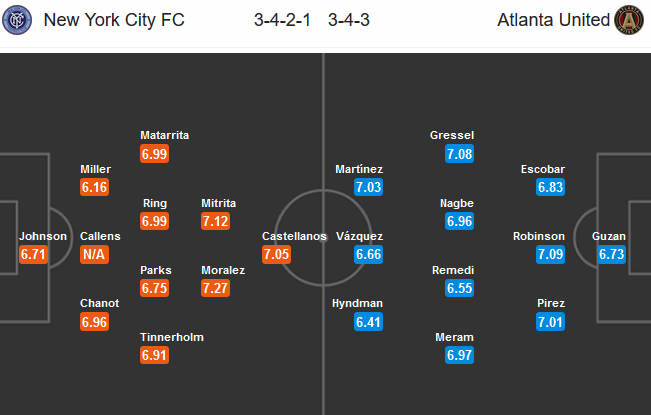The image size is (651, 415).
Task: Click the 3-4-3 formation label
Action: [348, 20]
